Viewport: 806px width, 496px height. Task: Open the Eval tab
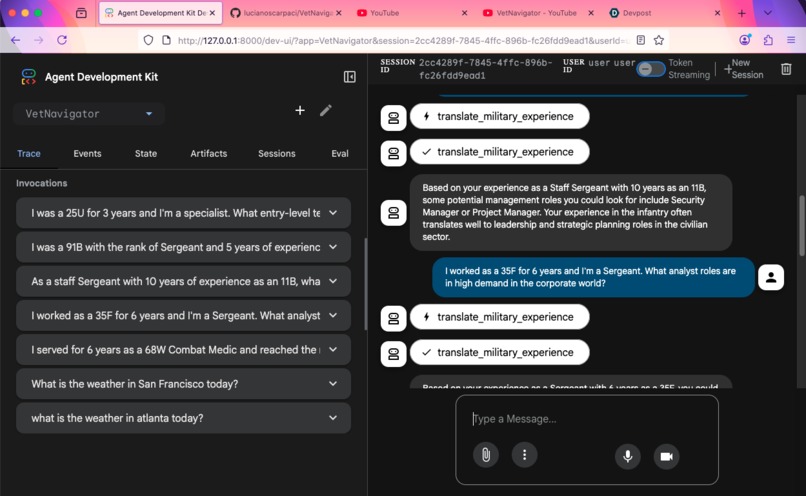pyautogui.click(x=340, y=154)
